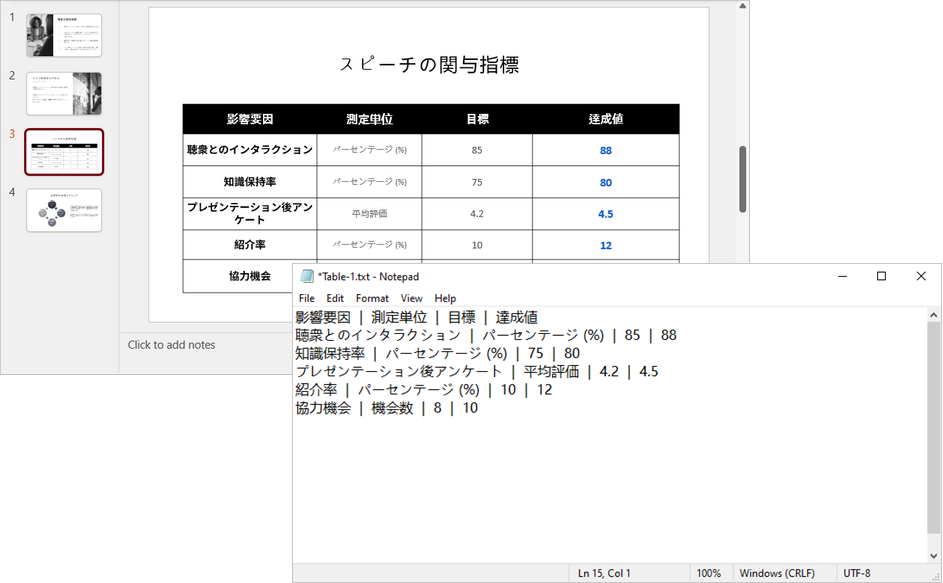Click the blue 88 value in table
The width and height of the screenshot is (943, 583).
point(606,150)
